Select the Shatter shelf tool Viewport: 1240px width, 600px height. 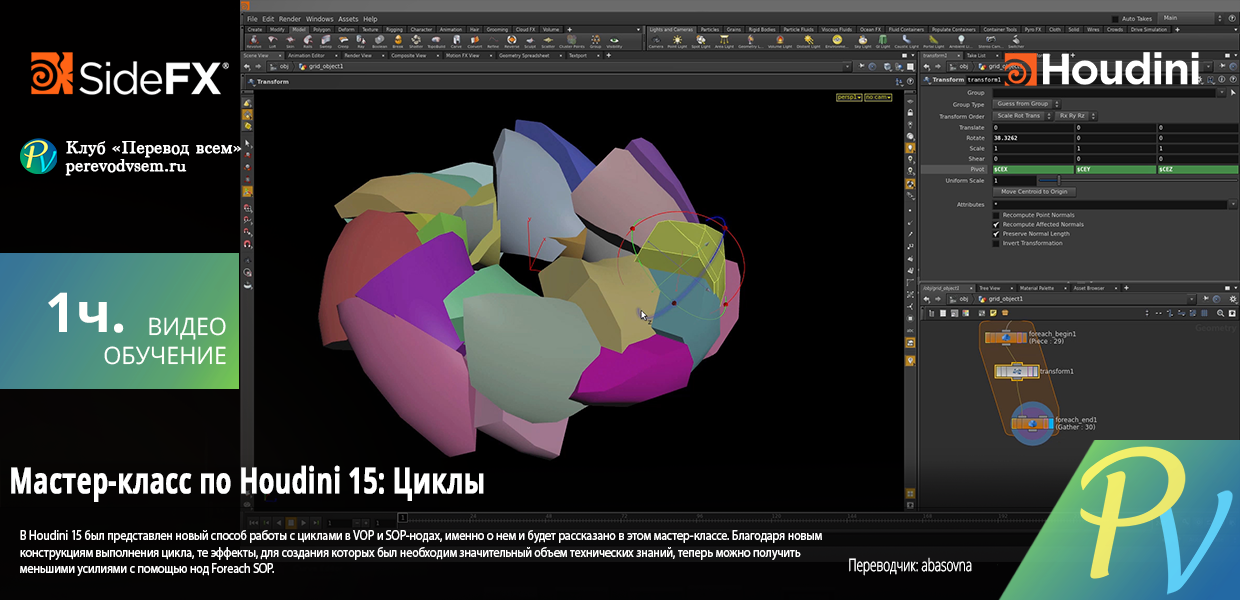pos(416,40)
